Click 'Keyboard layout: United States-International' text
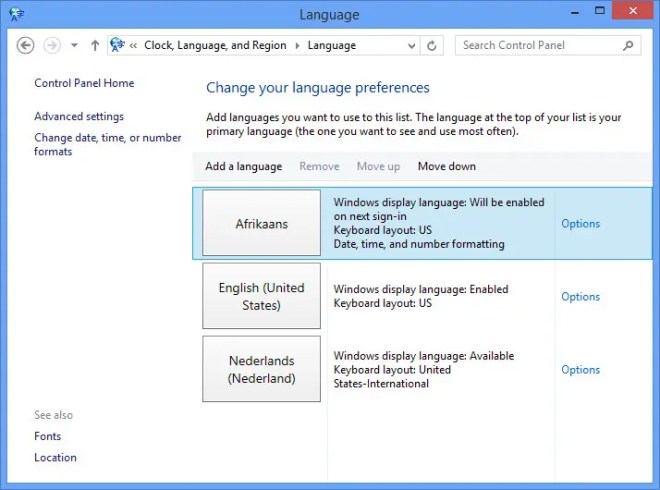This screenshot has width=660, height=490. click(392, 376)
